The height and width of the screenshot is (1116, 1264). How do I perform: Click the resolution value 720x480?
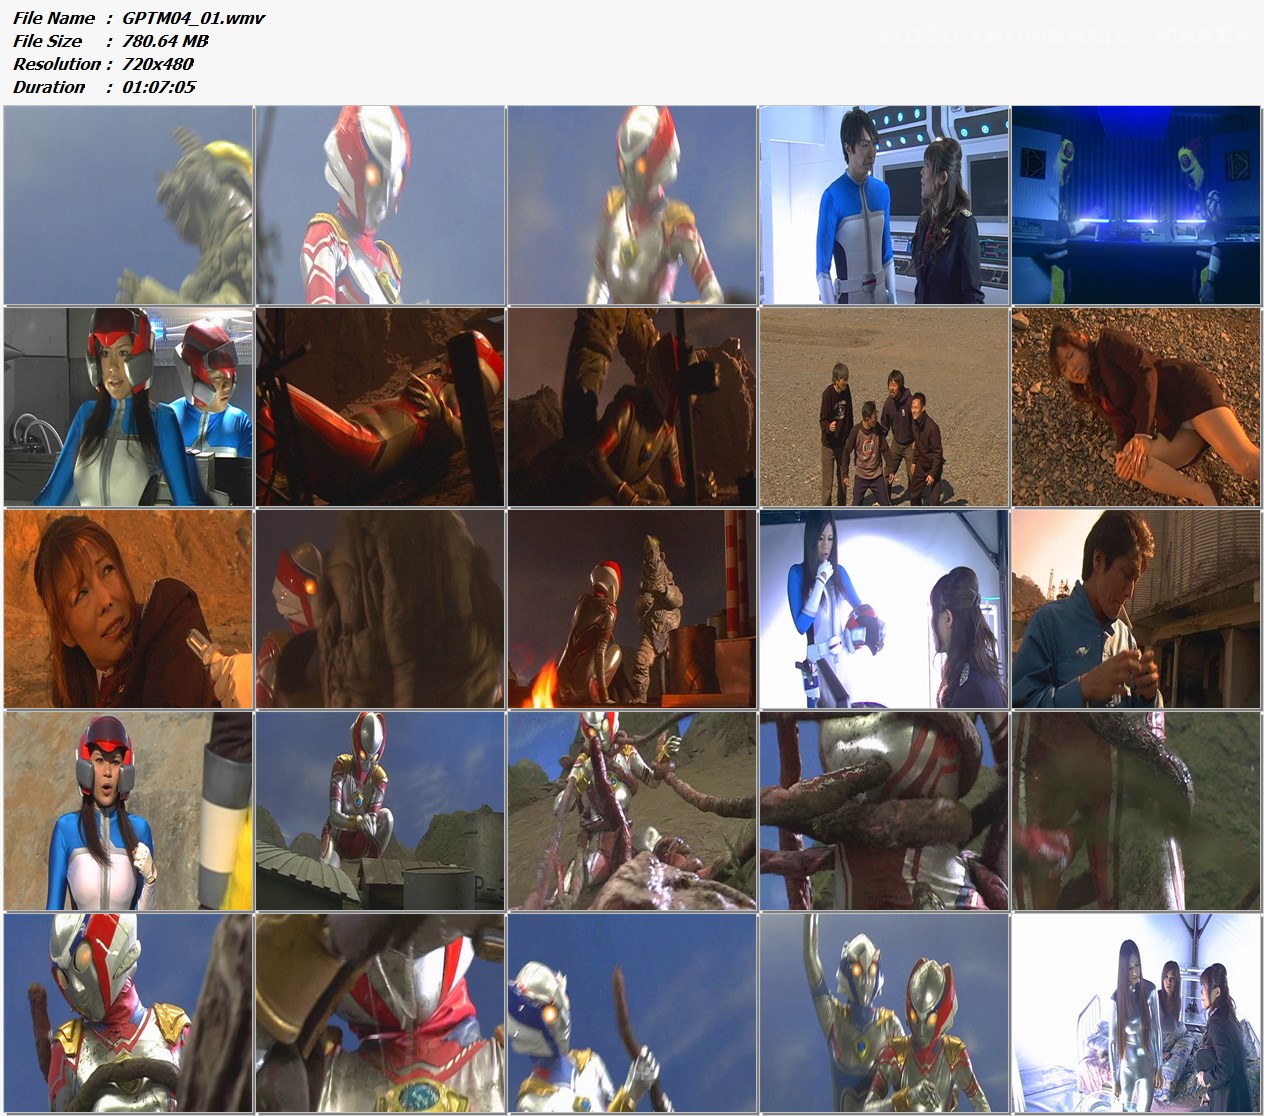tap(158, 64)
